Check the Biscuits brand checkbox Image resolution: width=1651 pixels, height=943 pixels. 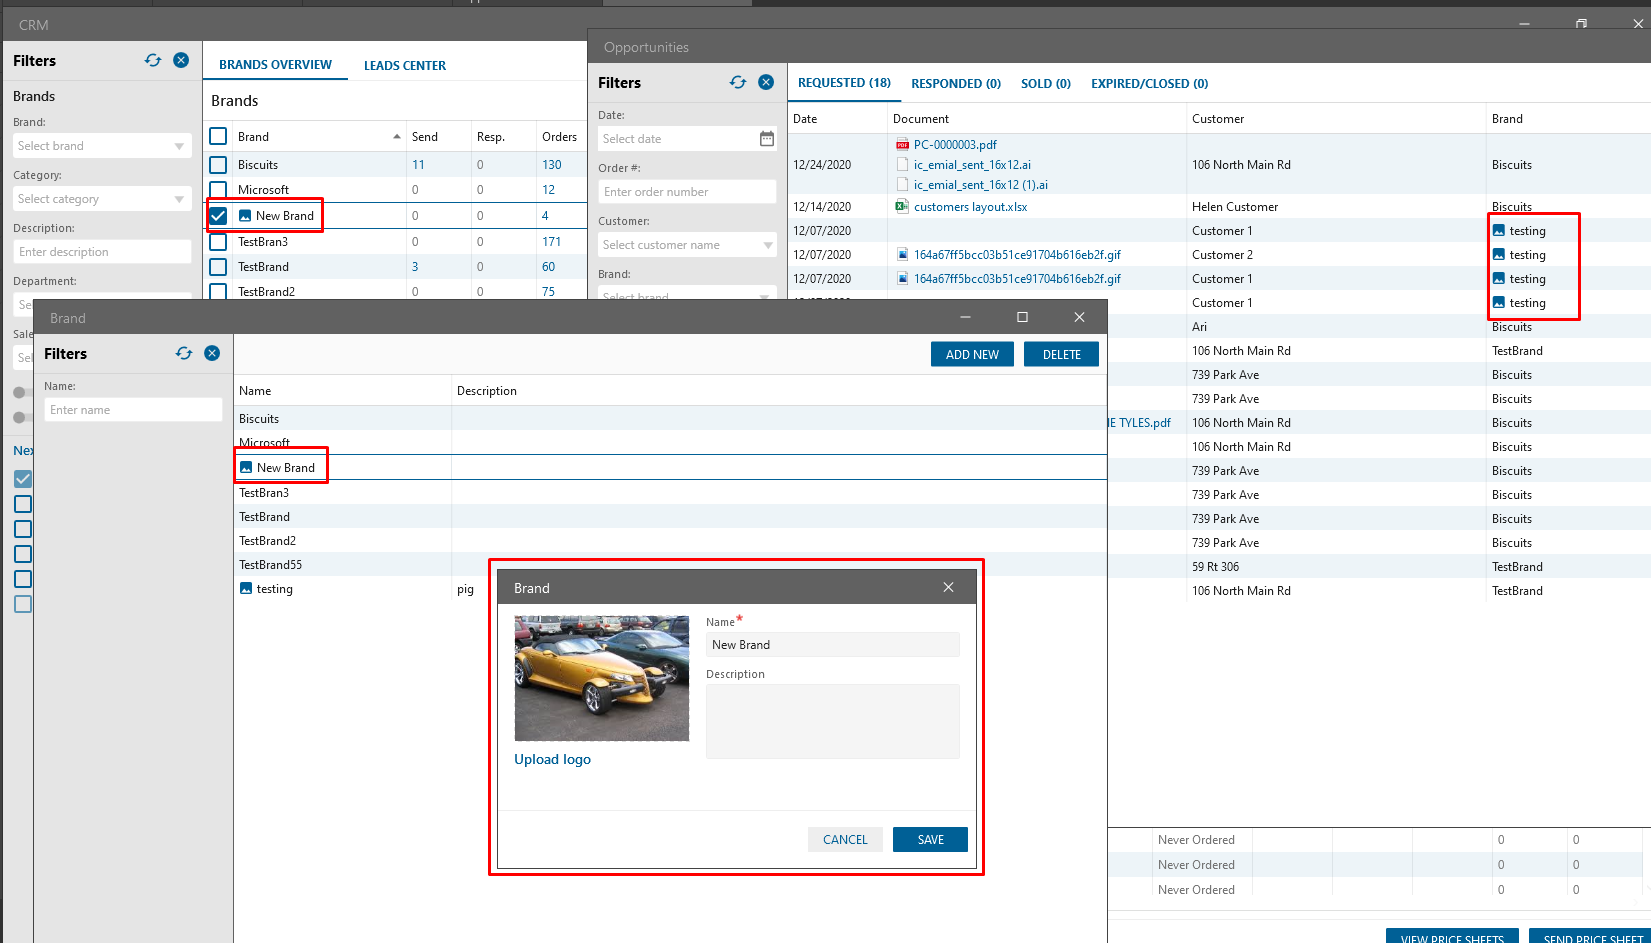coord(218,165)
